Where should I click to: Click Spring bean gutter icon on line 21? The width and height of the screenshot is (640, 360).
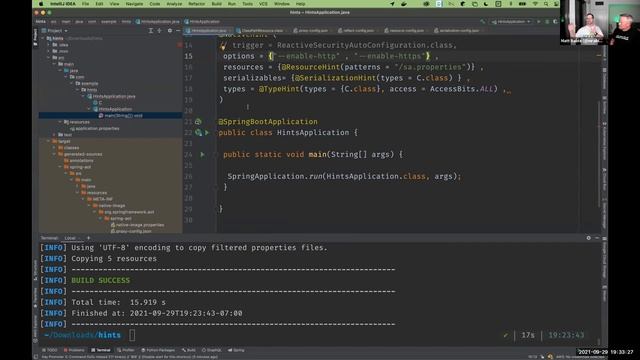[x=198, y=122]
